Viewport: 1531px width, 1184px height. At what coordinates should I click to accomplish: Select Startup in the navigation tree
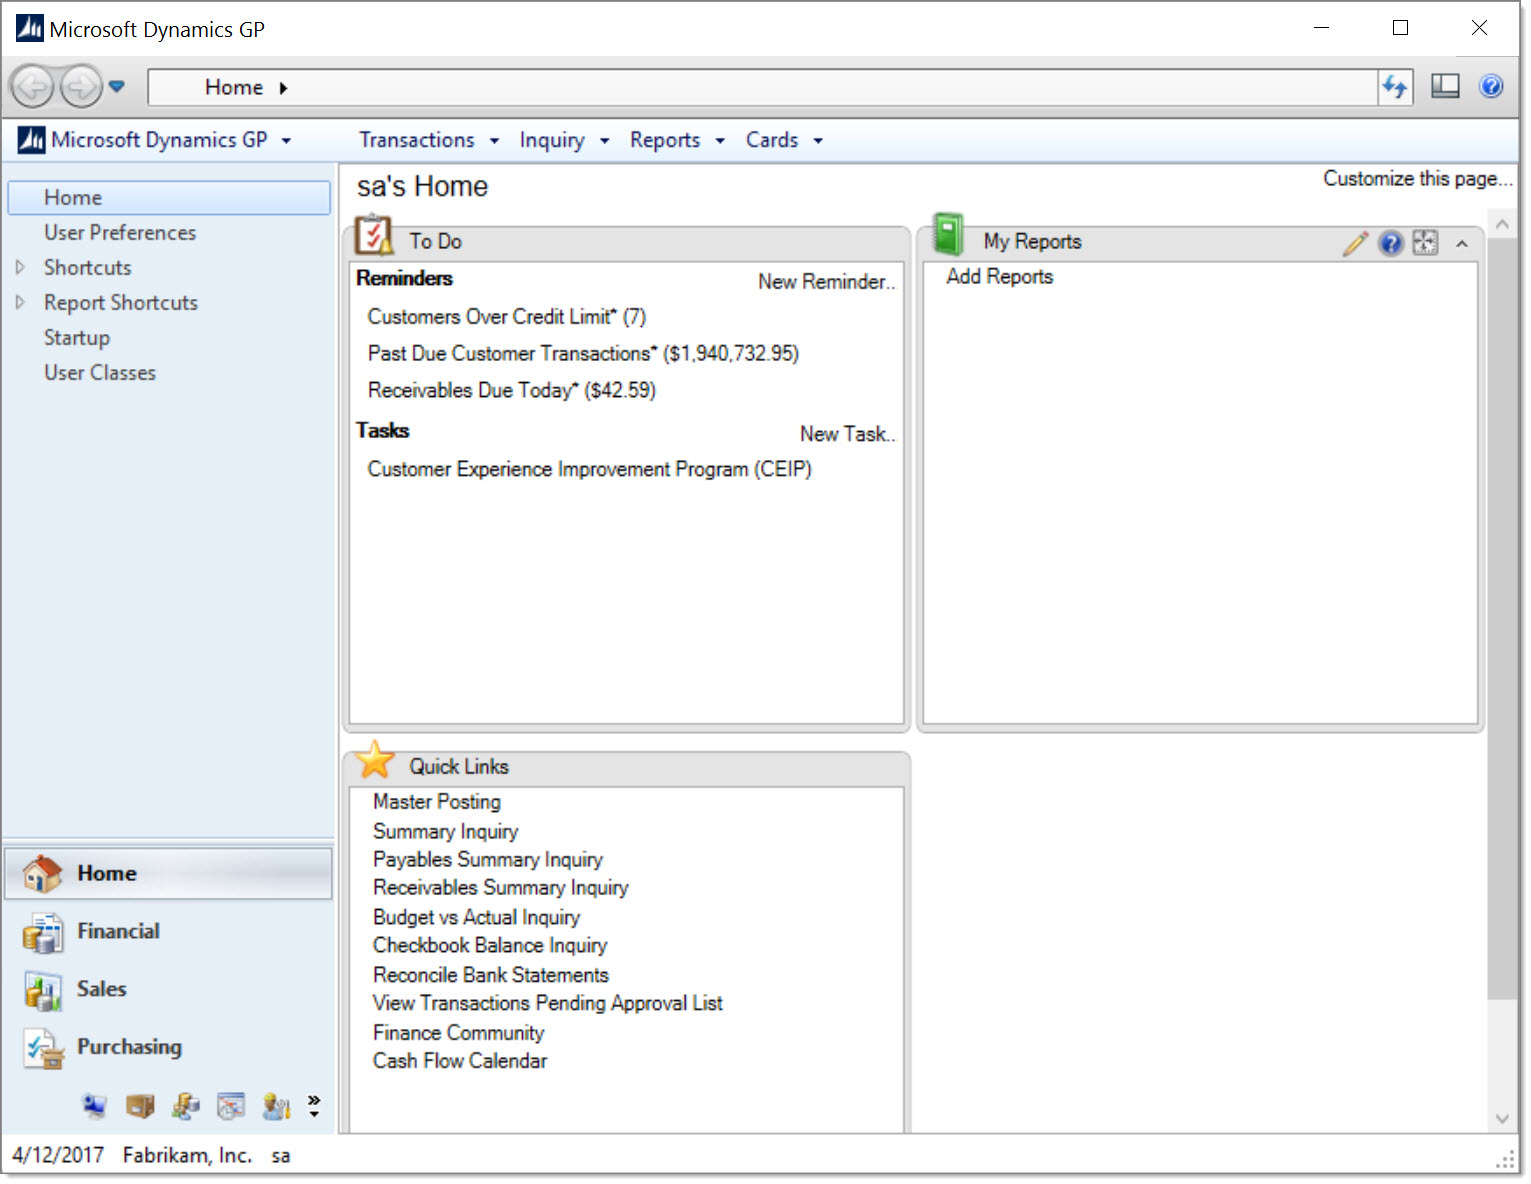77,337
